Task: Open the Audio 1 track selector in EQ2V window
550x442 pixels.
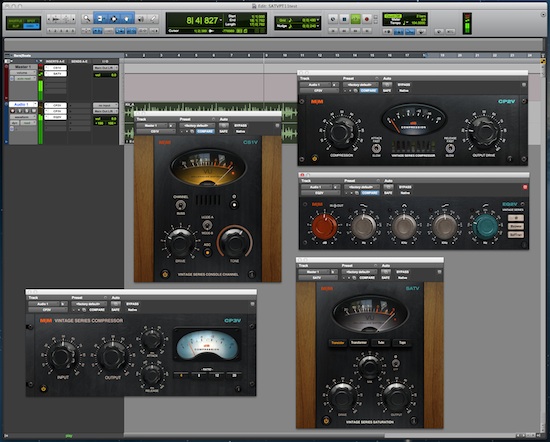Action: [315, 187]
